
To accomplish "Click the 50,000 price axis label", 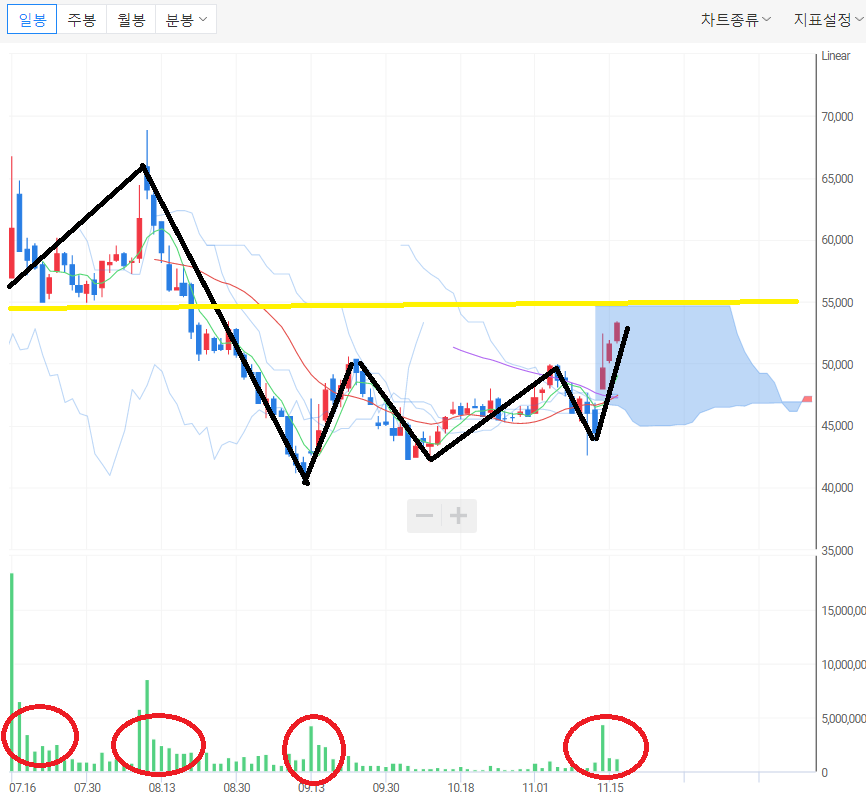I will click(837, 364).
